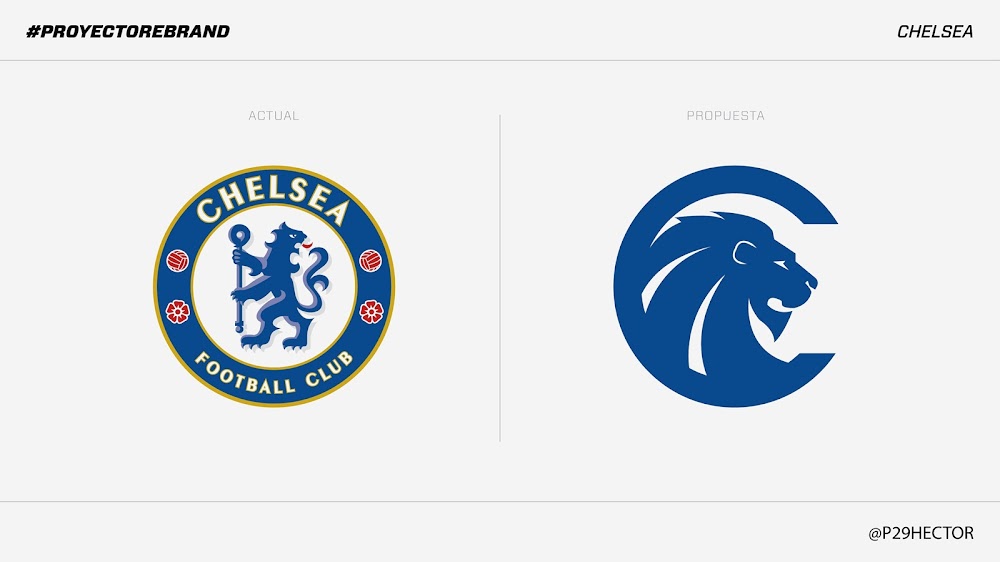The height and width of the screenshot is (562, 1000).
Task: Click FOOTBALL CLUB text in the crest
Action: pyautogui.click(x=274, y=373)
